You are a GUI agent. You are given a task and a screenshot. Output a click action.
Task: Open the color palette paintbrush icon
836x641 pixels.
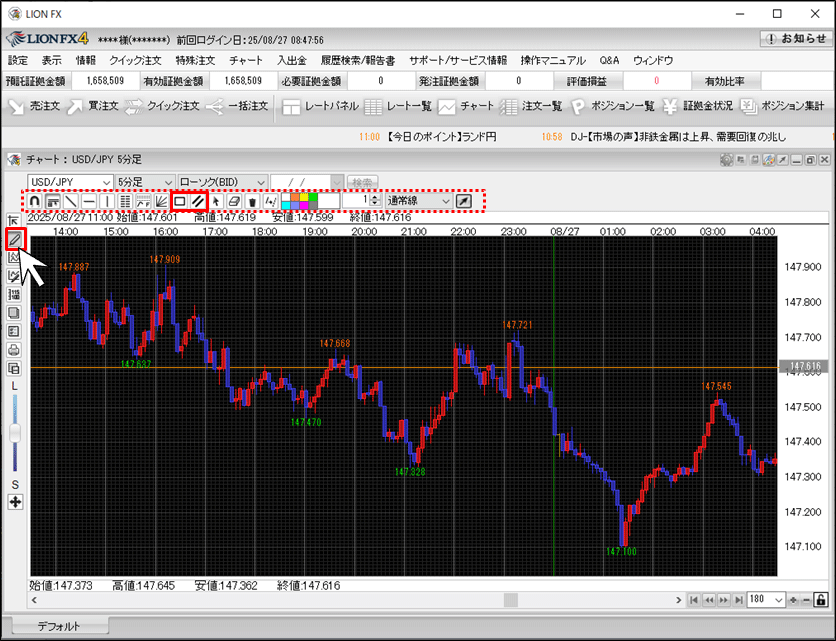click(768, 159)
